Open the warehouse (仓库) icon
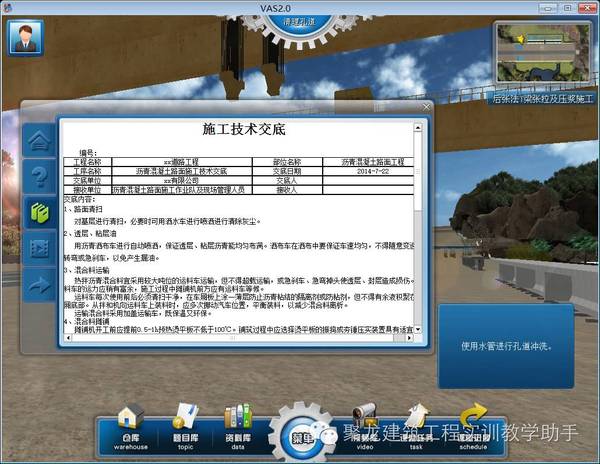Image resolution: width=600 pixels, height=464 pixels. tap(131, 424)
